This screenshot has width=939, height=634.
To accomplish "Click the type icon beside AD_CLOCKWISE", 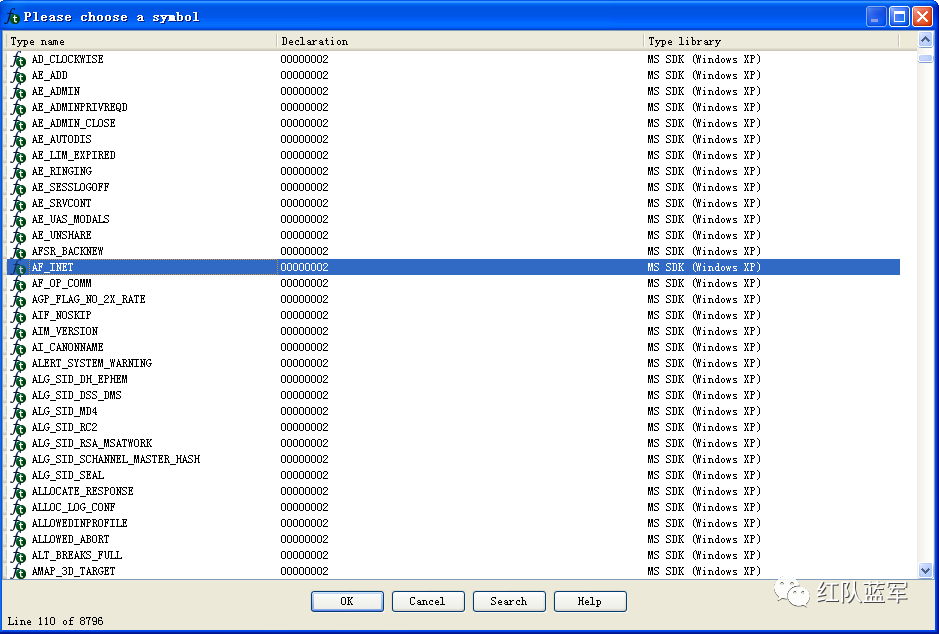I will pos(19,60).
